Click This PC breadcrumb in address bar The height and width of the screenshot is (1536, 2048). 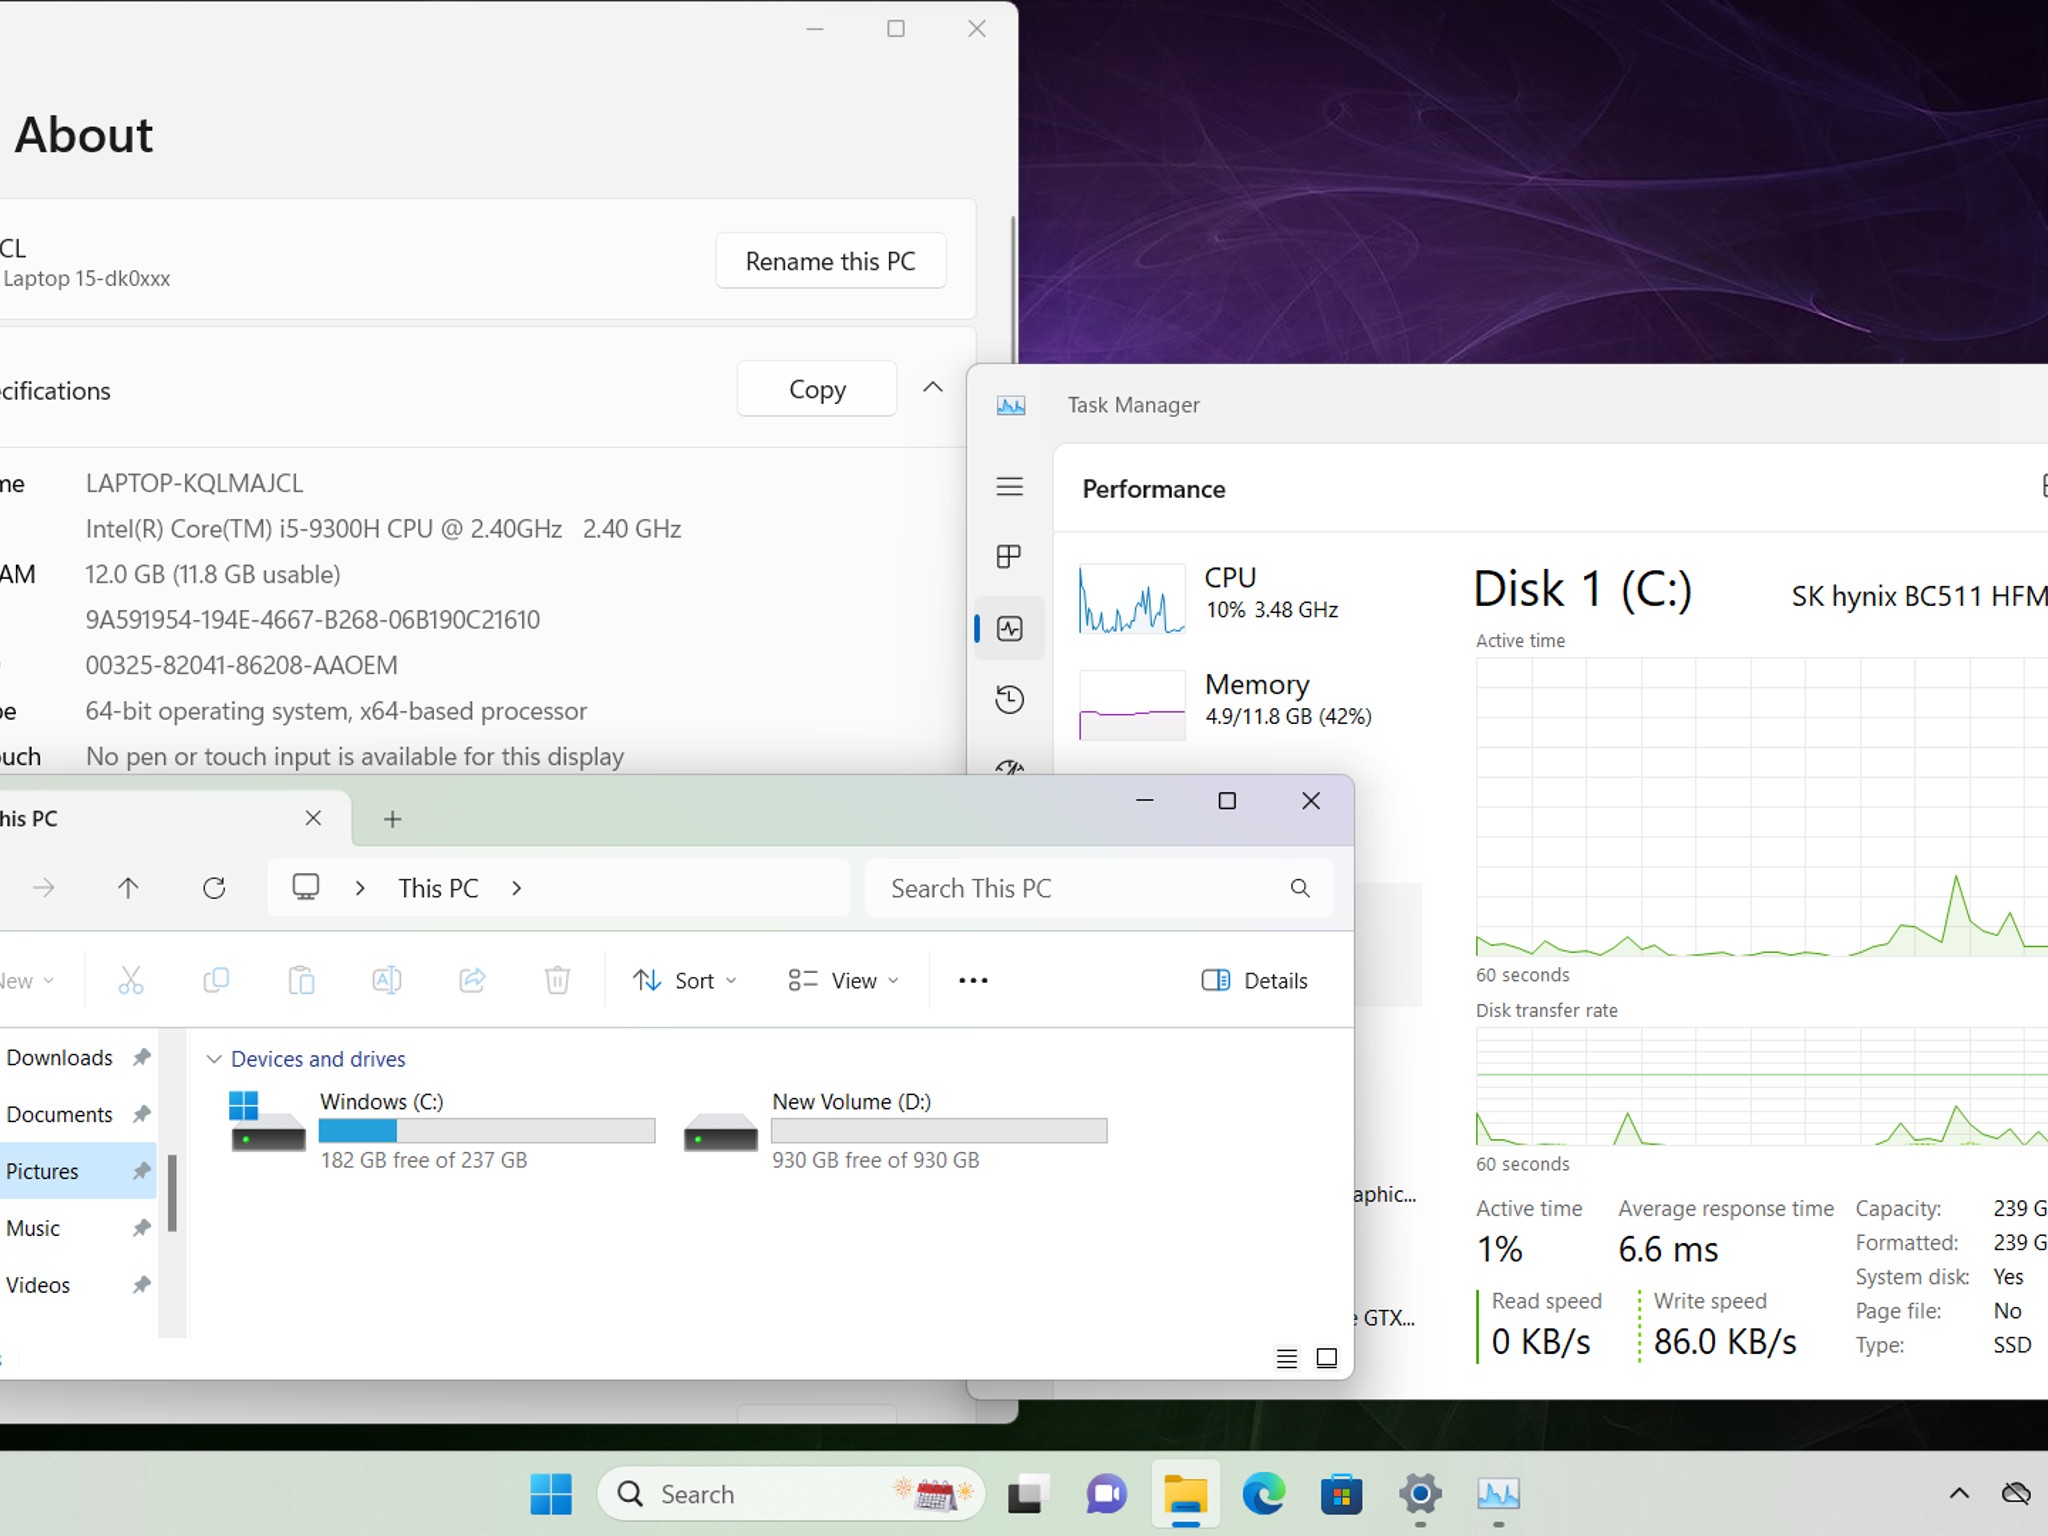(x=438, y=888)
